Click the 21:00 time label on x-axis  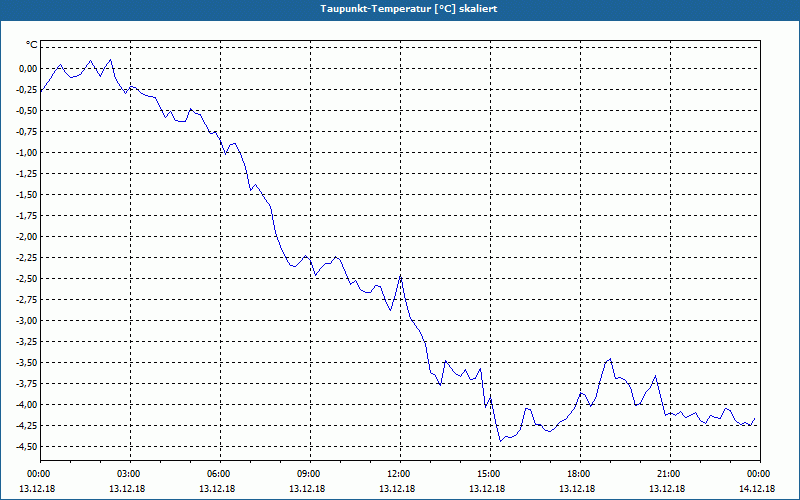click(x=670, y=474)
